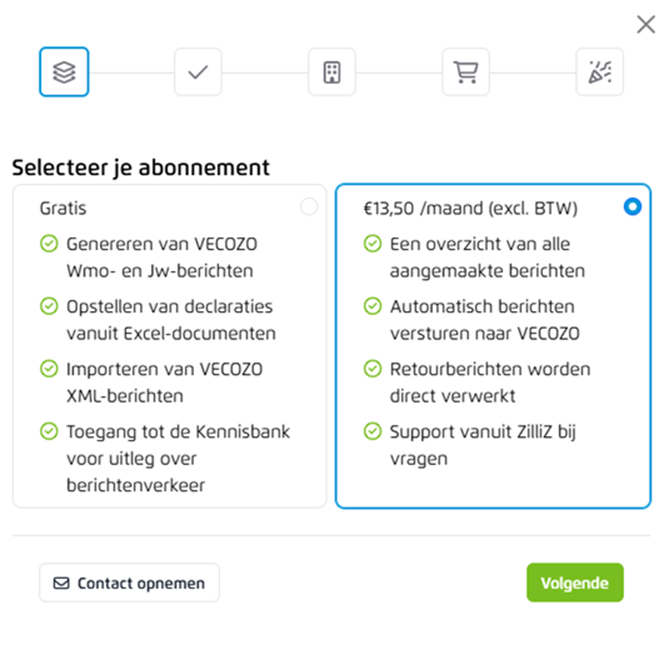Click the Contact opnemen button
The height and width of the screenshot is (650, 664).
click(x=129, y=583)
